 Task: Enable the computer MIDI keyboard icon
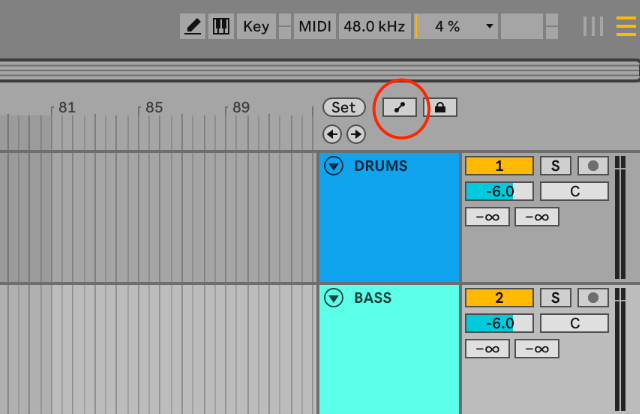(x=220, y=26)
